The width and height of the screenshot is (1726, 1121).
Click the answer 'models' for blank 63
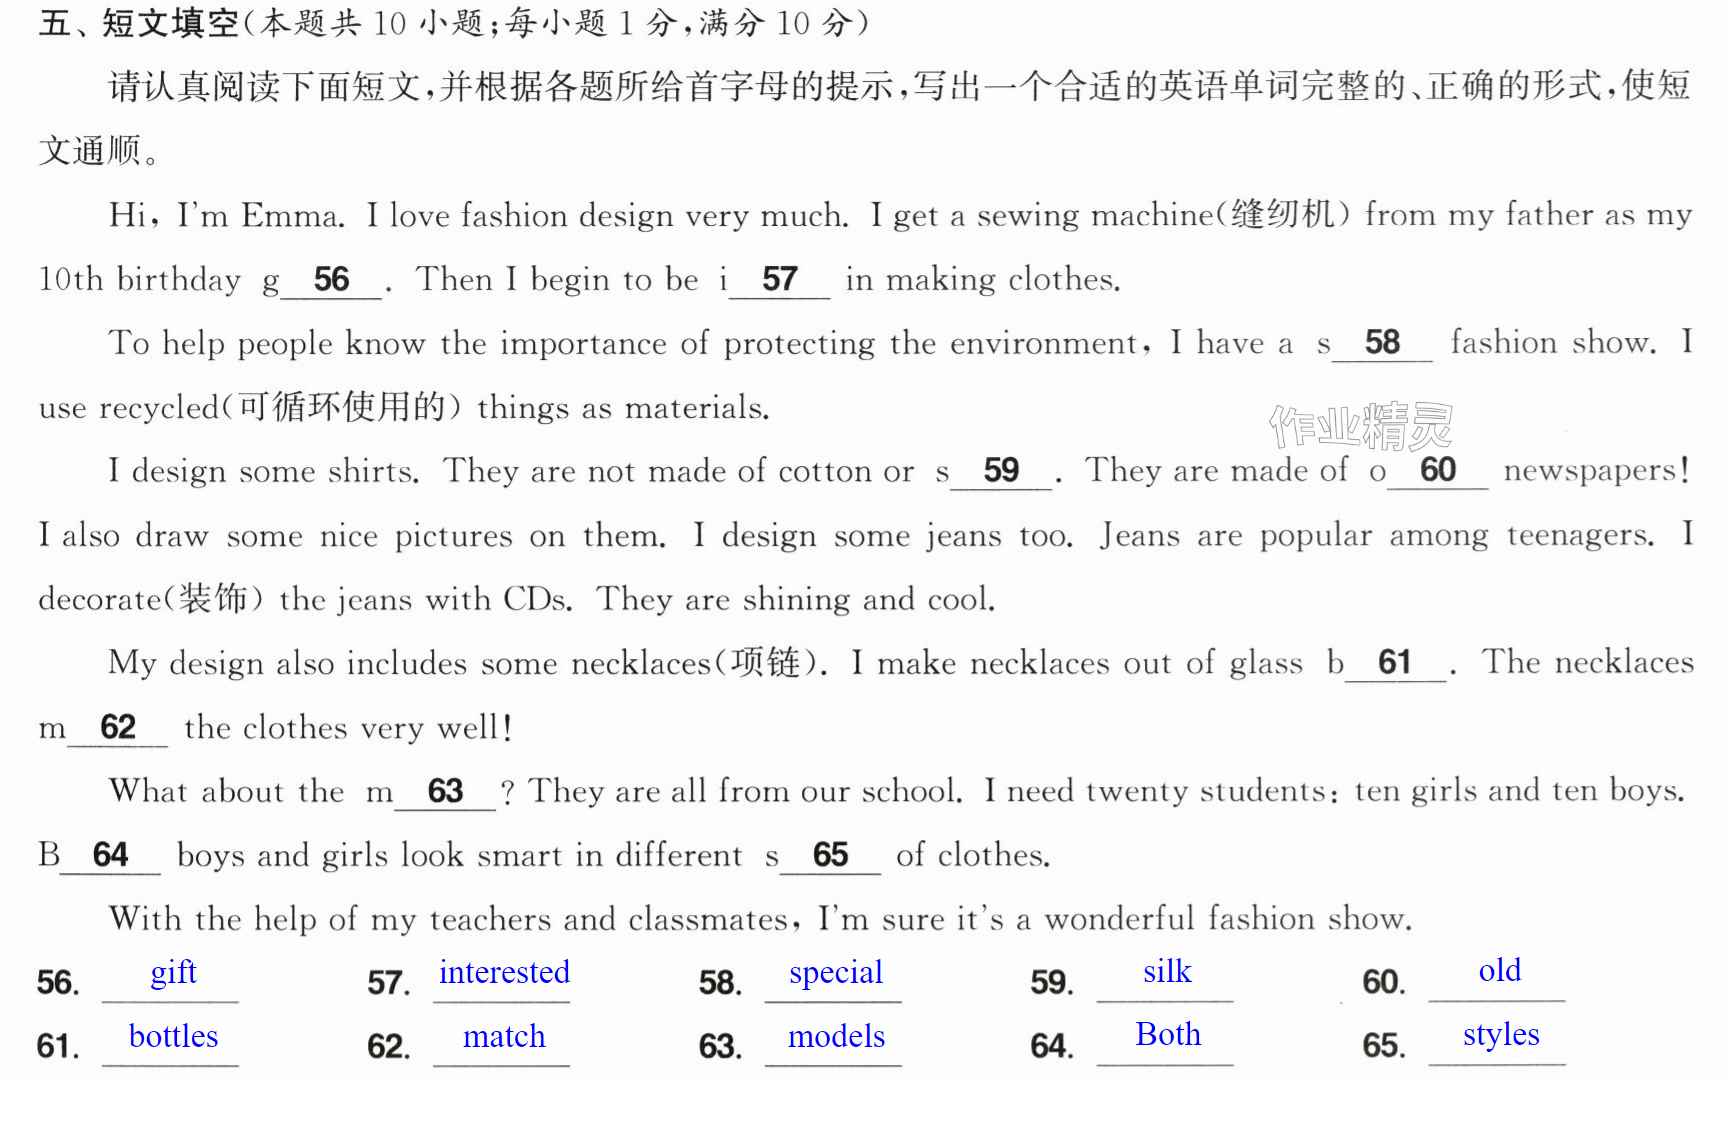point(836,1036)
